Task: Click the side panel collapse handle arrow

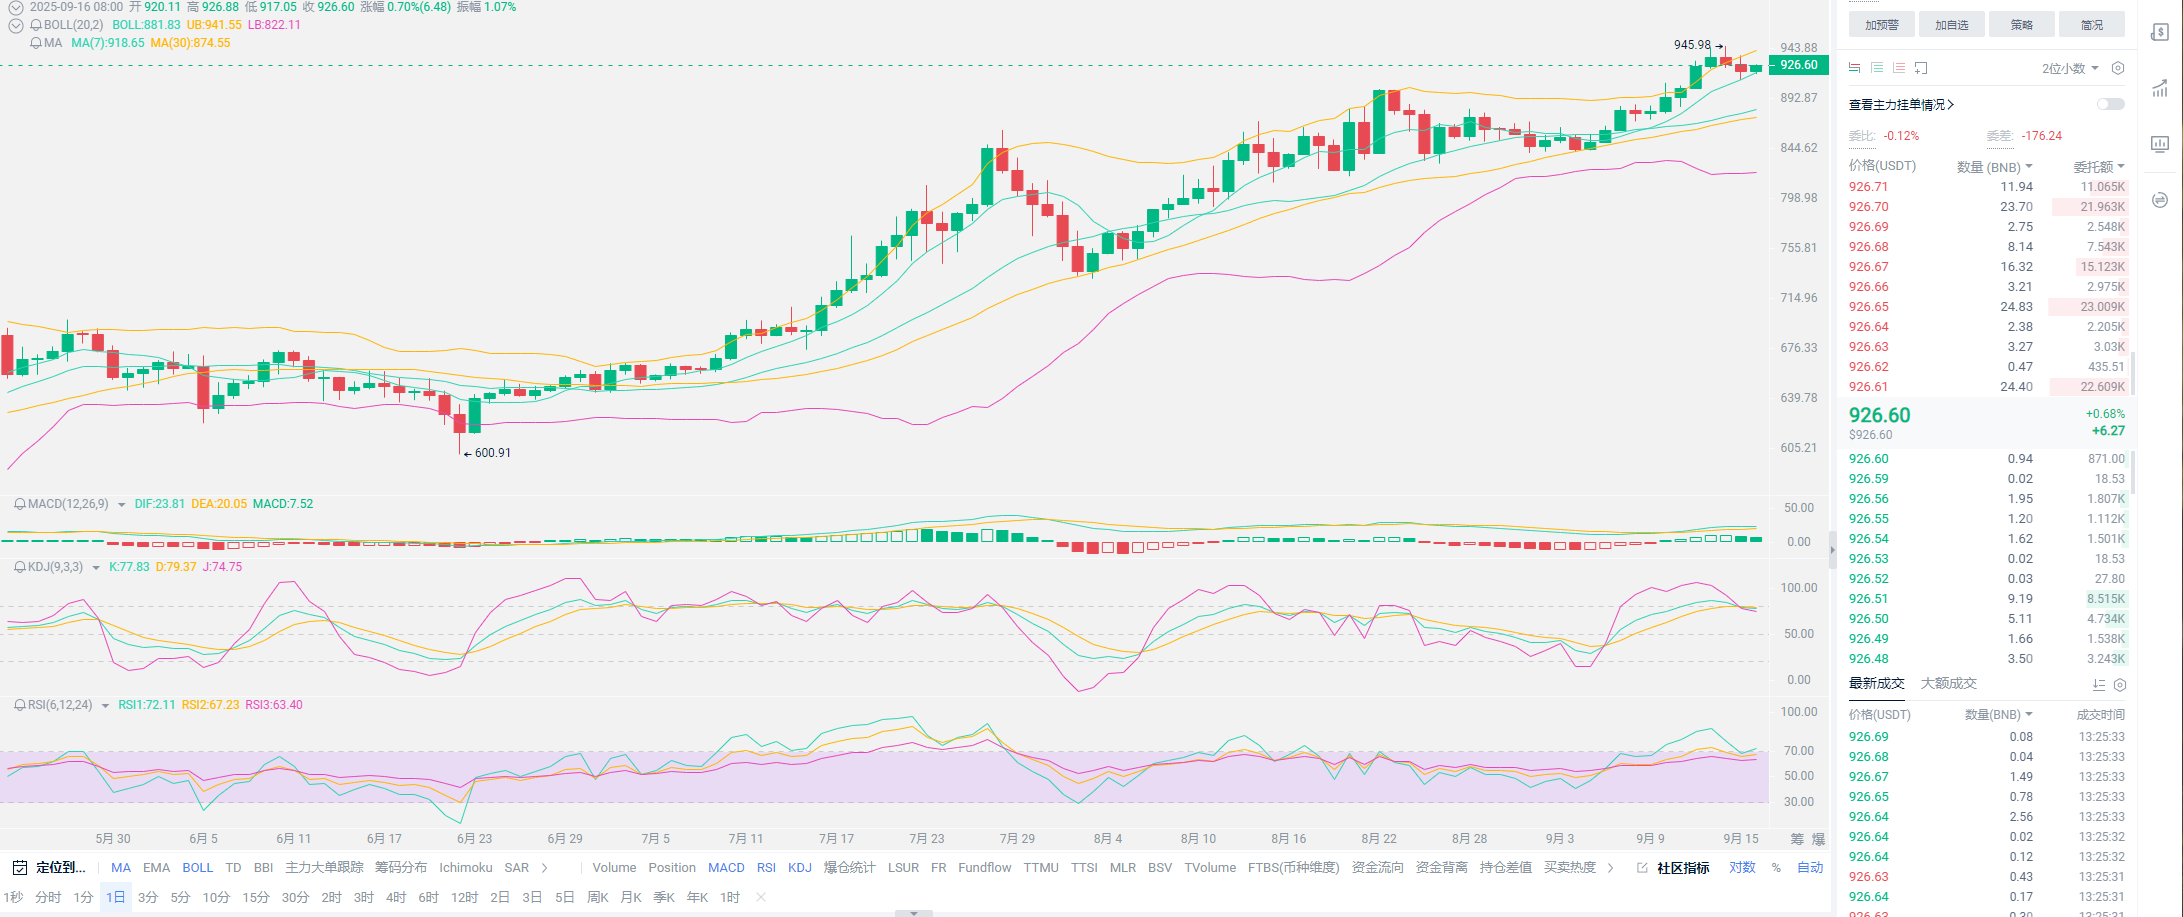Action: pyautogui.click(x=1833, y=549)
